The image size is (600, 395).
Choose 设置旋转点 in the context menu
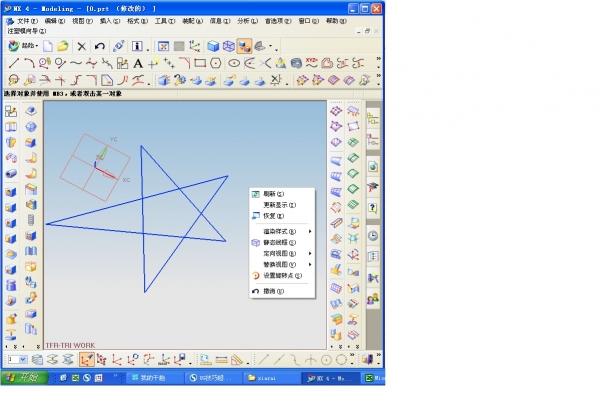click(282, 276)
